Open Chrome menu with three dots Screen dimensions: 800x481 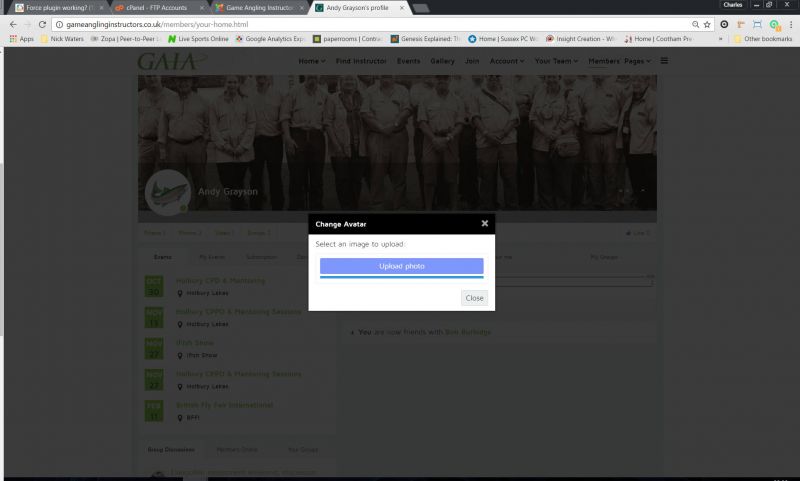[x=791, y=24]
